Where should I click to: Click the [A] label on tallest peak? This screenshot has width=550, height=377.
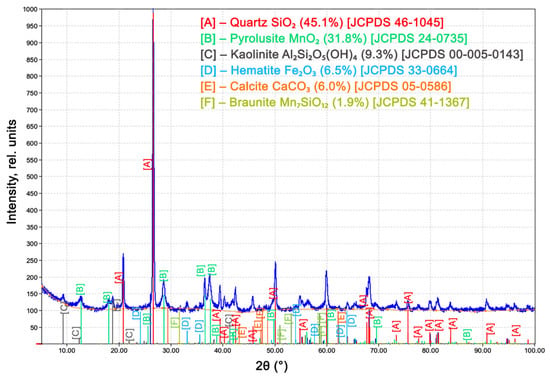[147, 164]
